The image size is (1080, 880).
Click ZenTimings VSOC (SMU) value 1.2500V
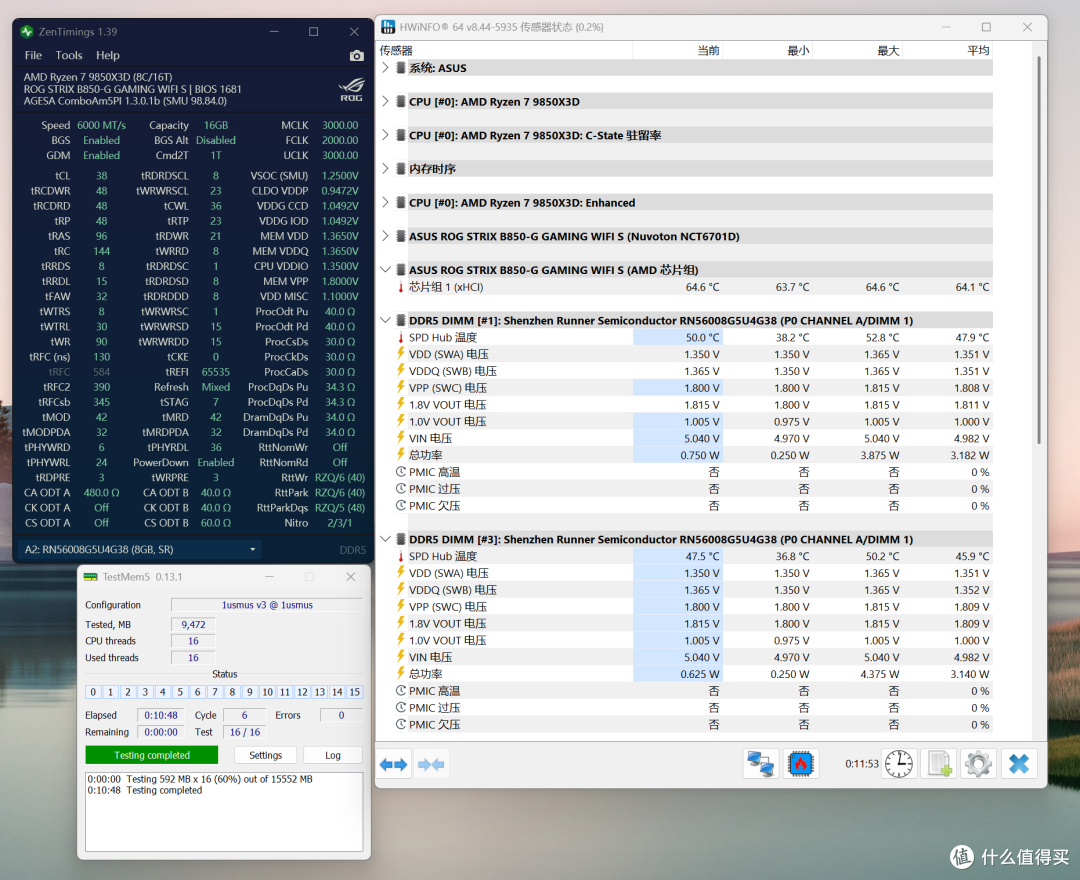(340, 176)
